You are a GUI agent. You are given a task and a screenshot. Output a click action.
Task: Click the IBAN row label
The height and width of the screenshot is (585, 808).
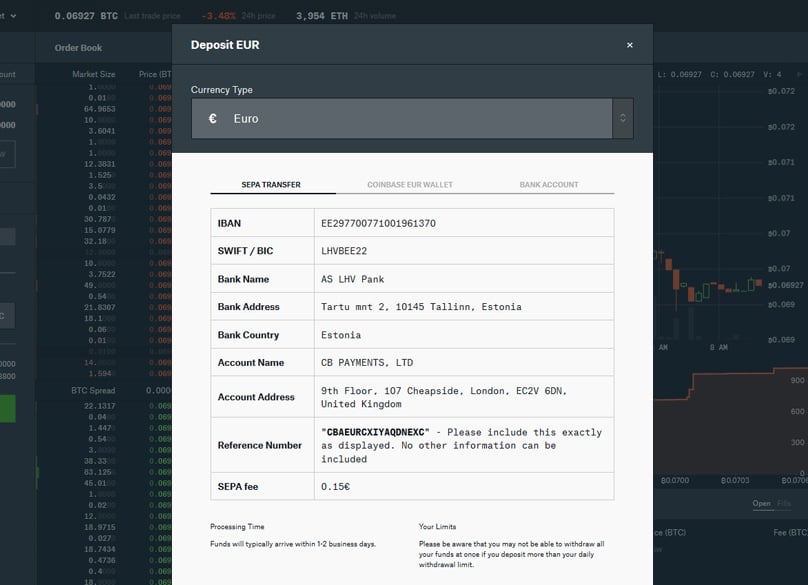(229, 223)
